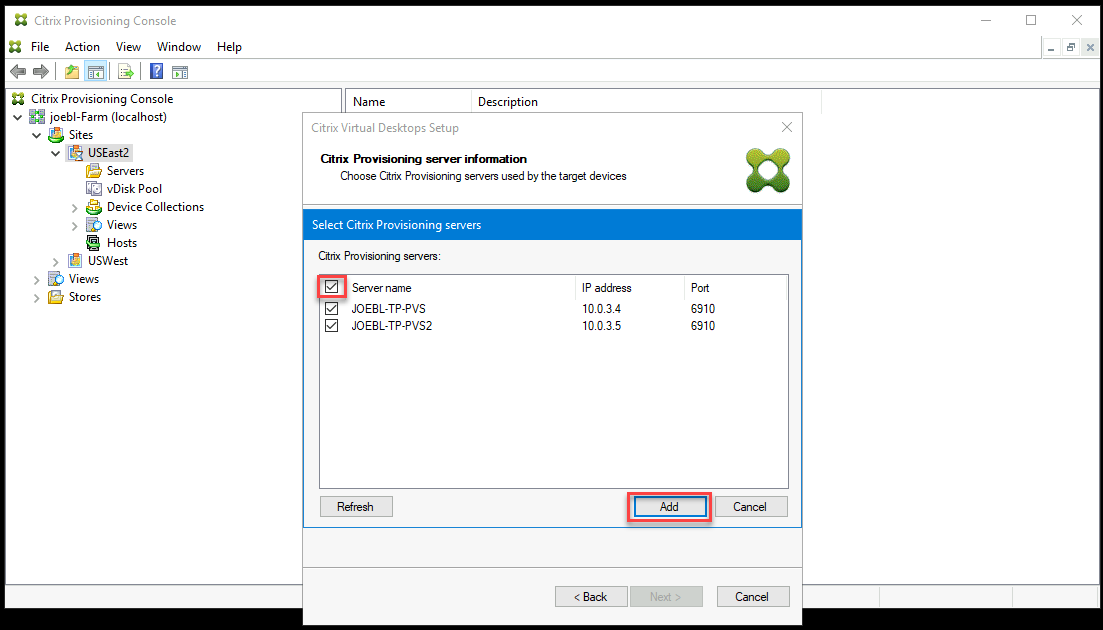
Task: Click the Export List toolbar icon
Action: click(x=125, y=71)
